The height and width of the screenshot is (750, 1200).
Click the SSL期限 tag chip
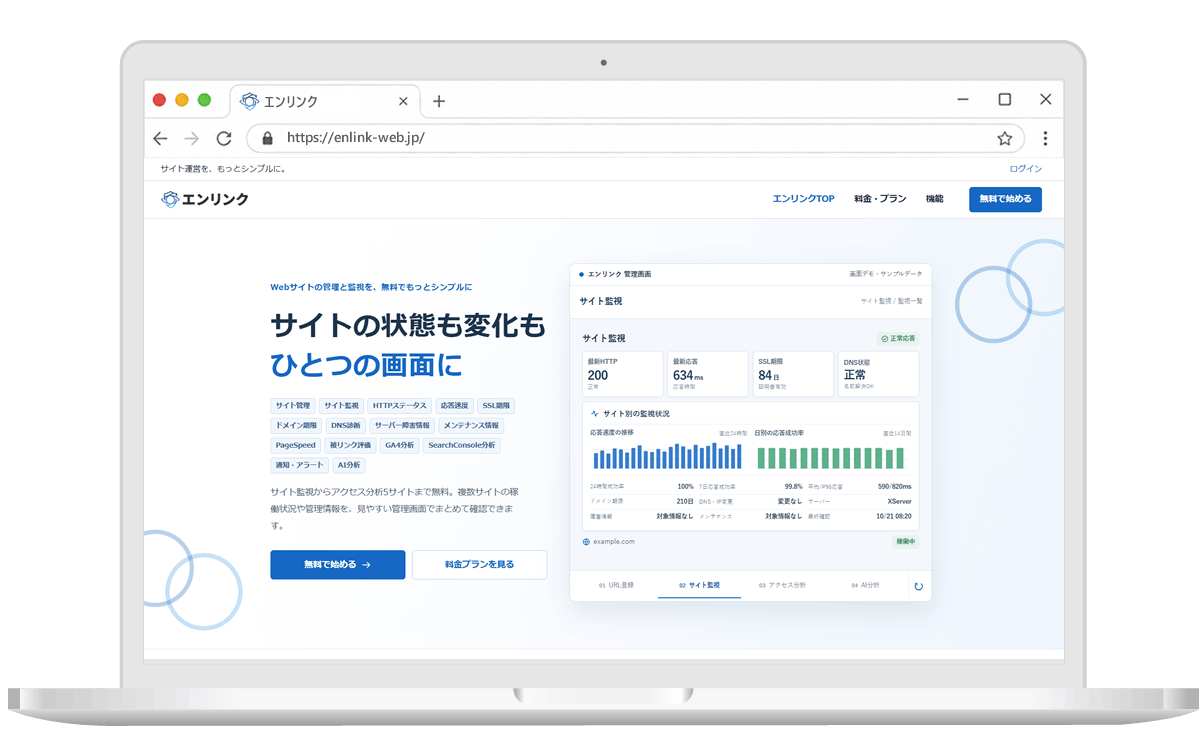tap(496, 406)
